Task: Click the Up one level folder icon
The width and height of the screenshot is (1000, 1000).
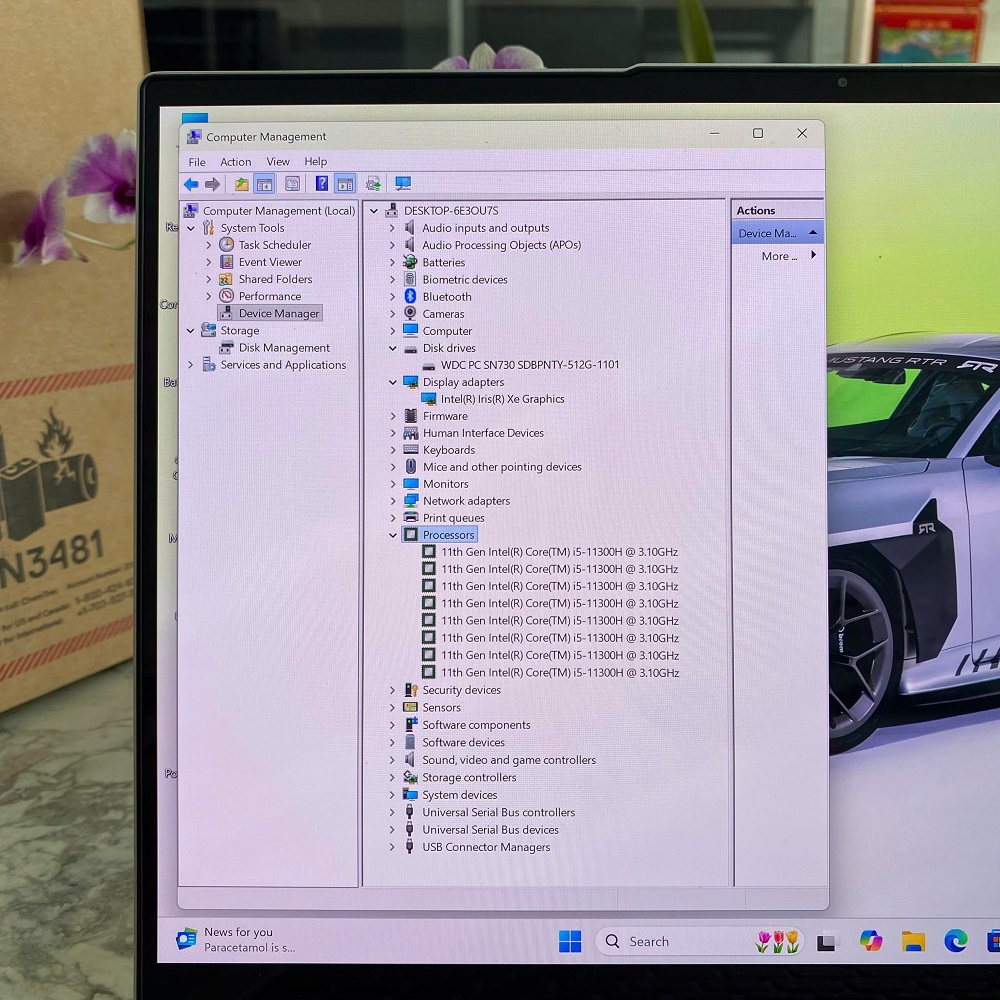Action: [242, 184]
